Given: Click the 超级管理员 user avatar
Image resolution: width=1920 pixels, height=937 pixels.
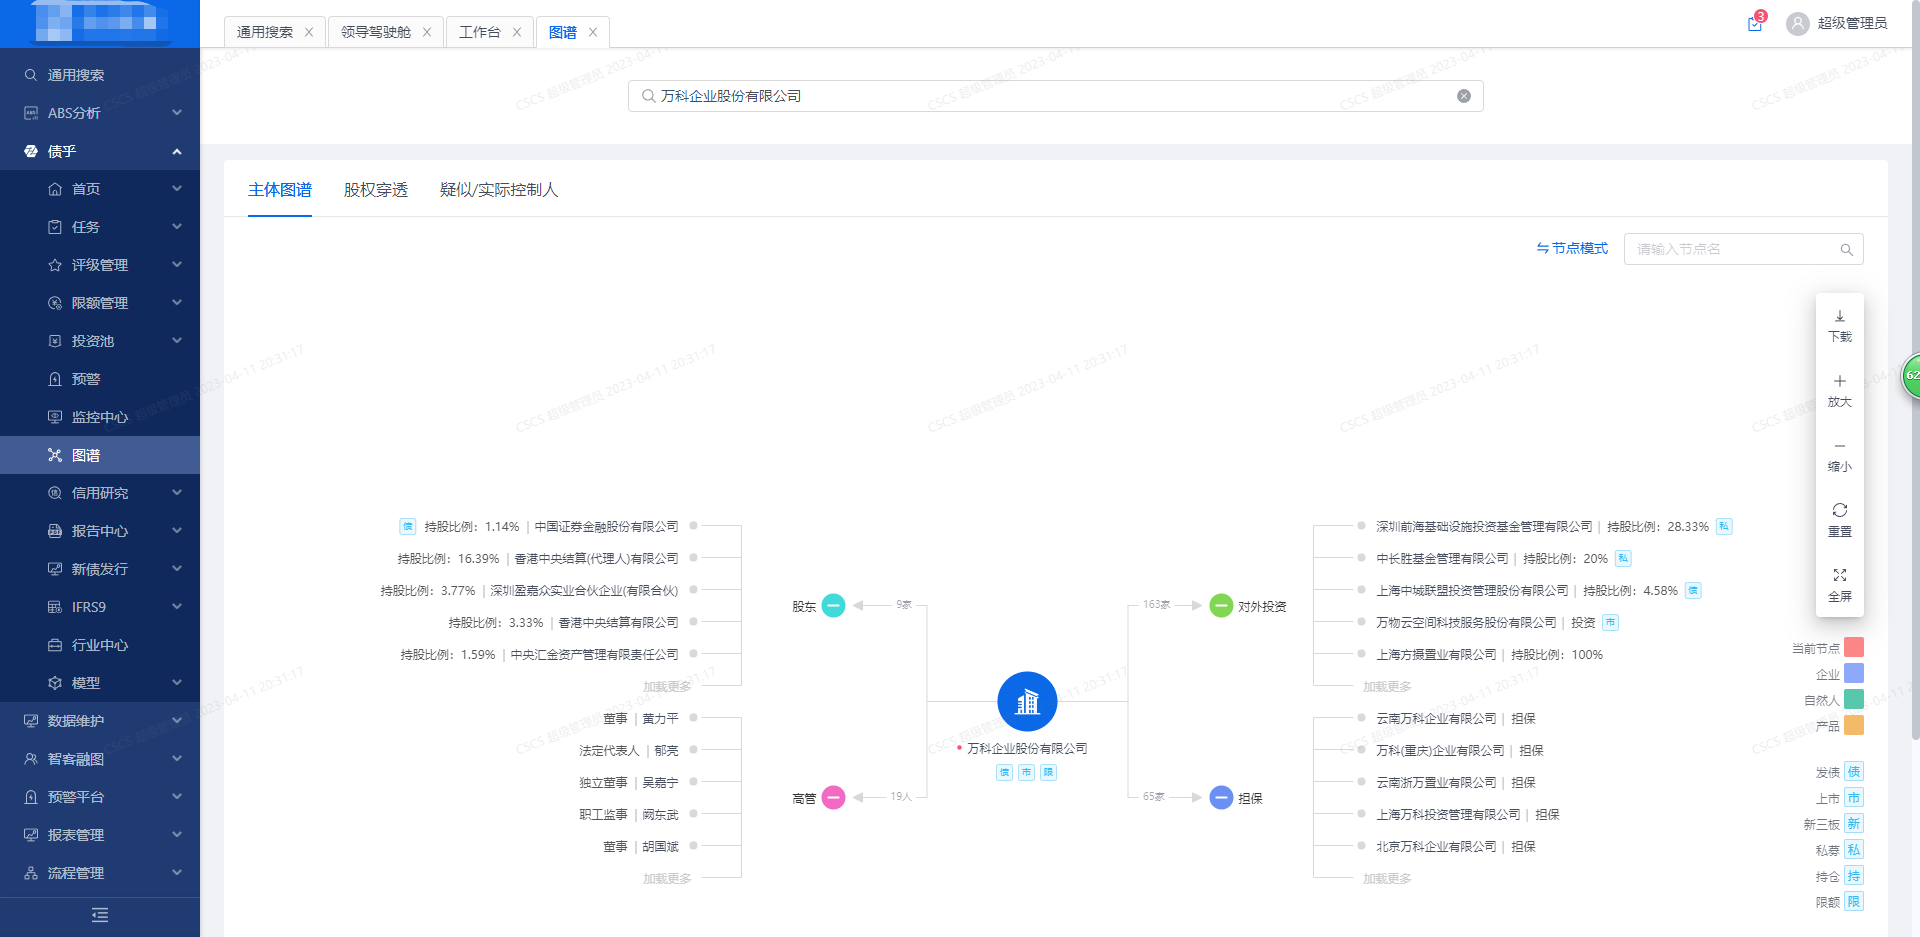Looking at the screenshot, I should click(x=1797, y=23).
